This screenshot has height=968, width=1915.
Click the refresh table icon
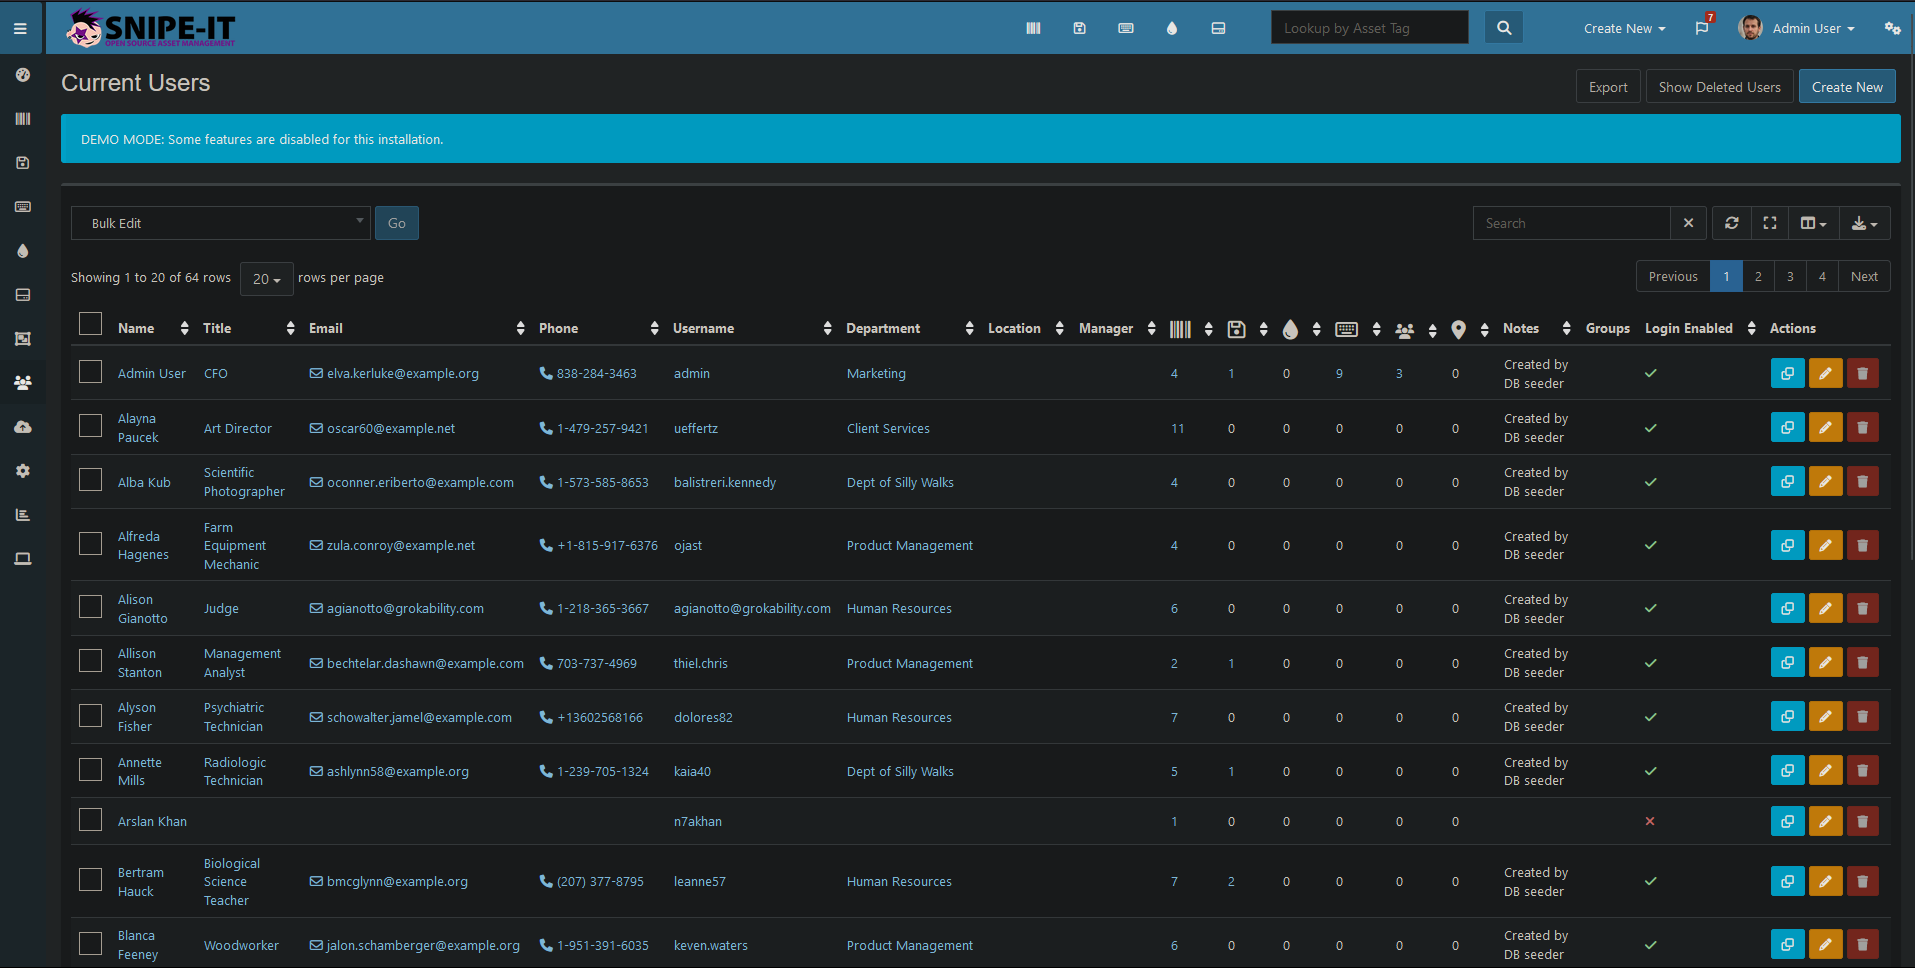[x=1731, y=223]
